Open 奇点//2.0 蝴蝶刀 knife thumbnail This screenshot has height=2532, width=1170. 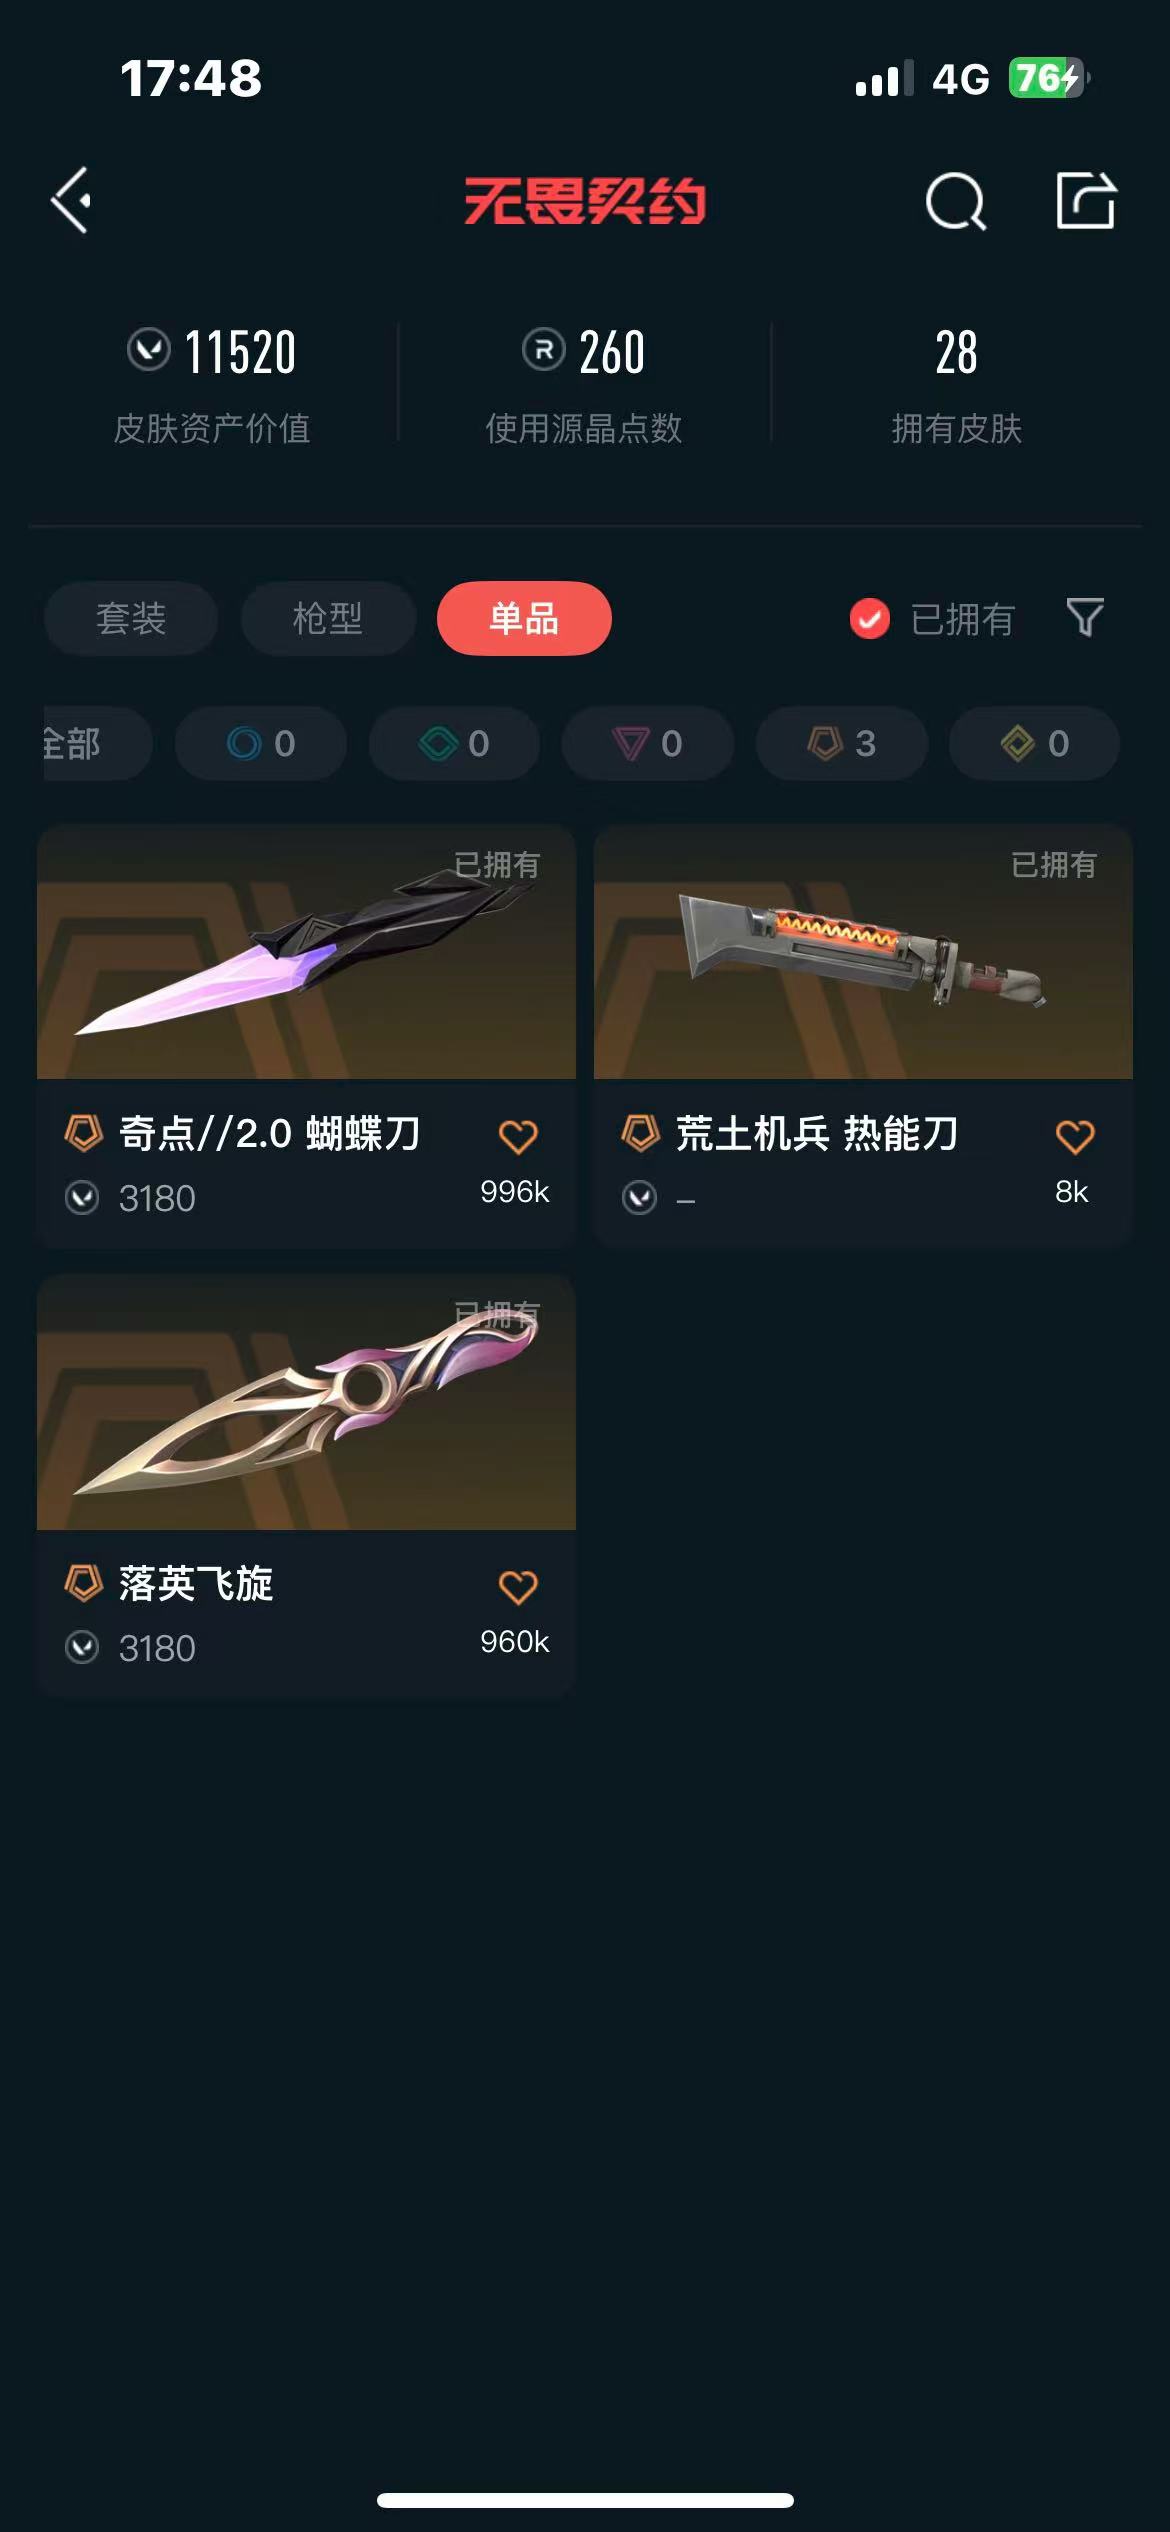coord(306,952)
